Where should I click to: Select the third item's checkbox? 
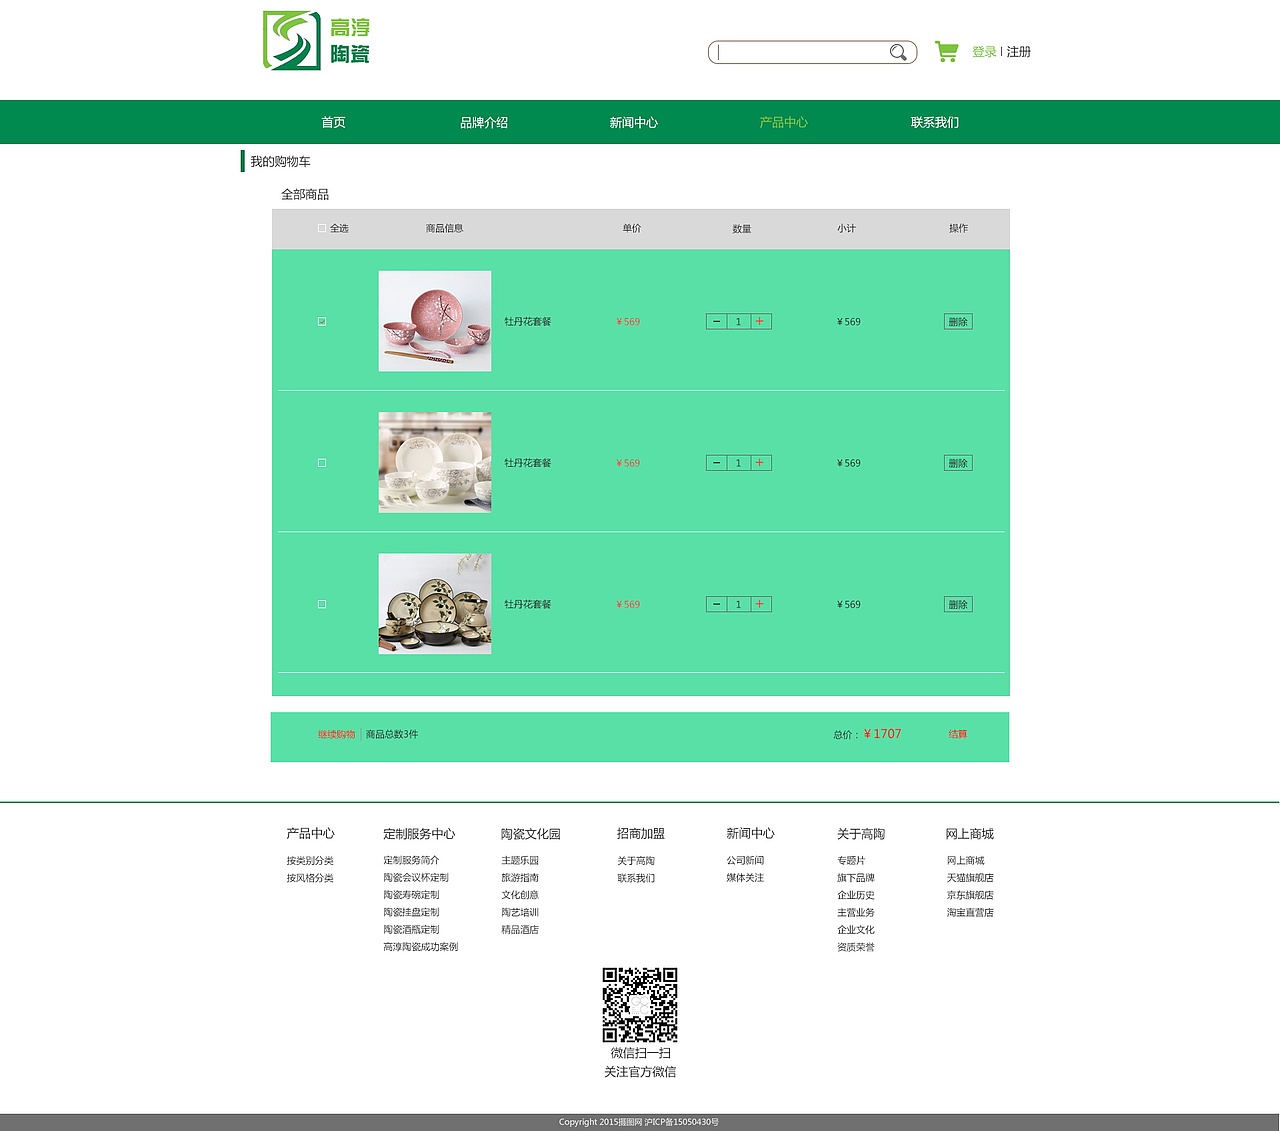(x=321, y=604)
